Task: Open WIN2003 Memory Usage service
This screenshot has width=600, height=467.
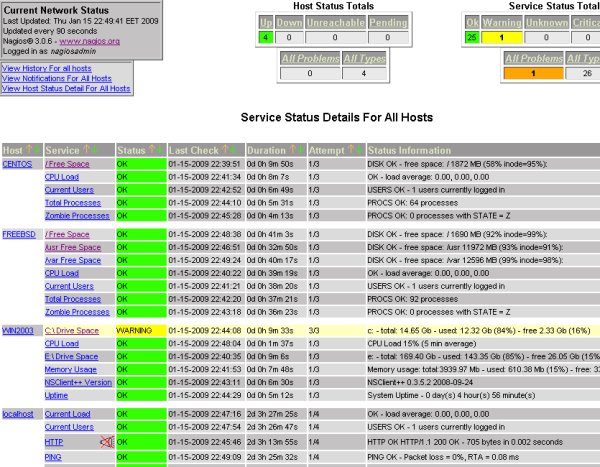Action: pyautogui.click(x=70, y=370)
